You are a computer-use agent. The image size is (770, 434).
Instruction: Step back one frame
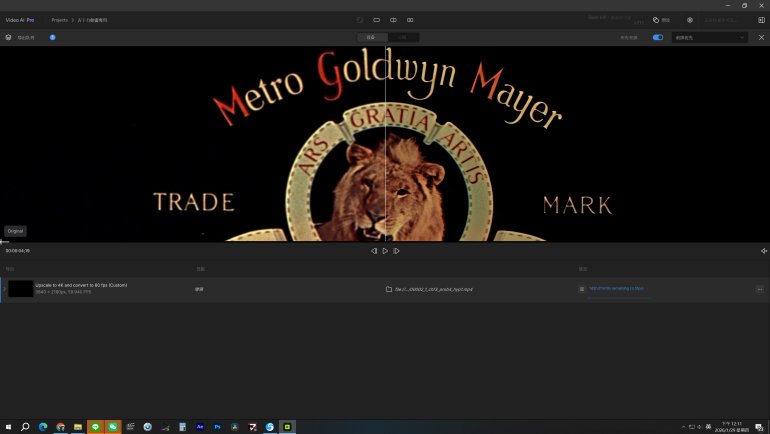374,251
